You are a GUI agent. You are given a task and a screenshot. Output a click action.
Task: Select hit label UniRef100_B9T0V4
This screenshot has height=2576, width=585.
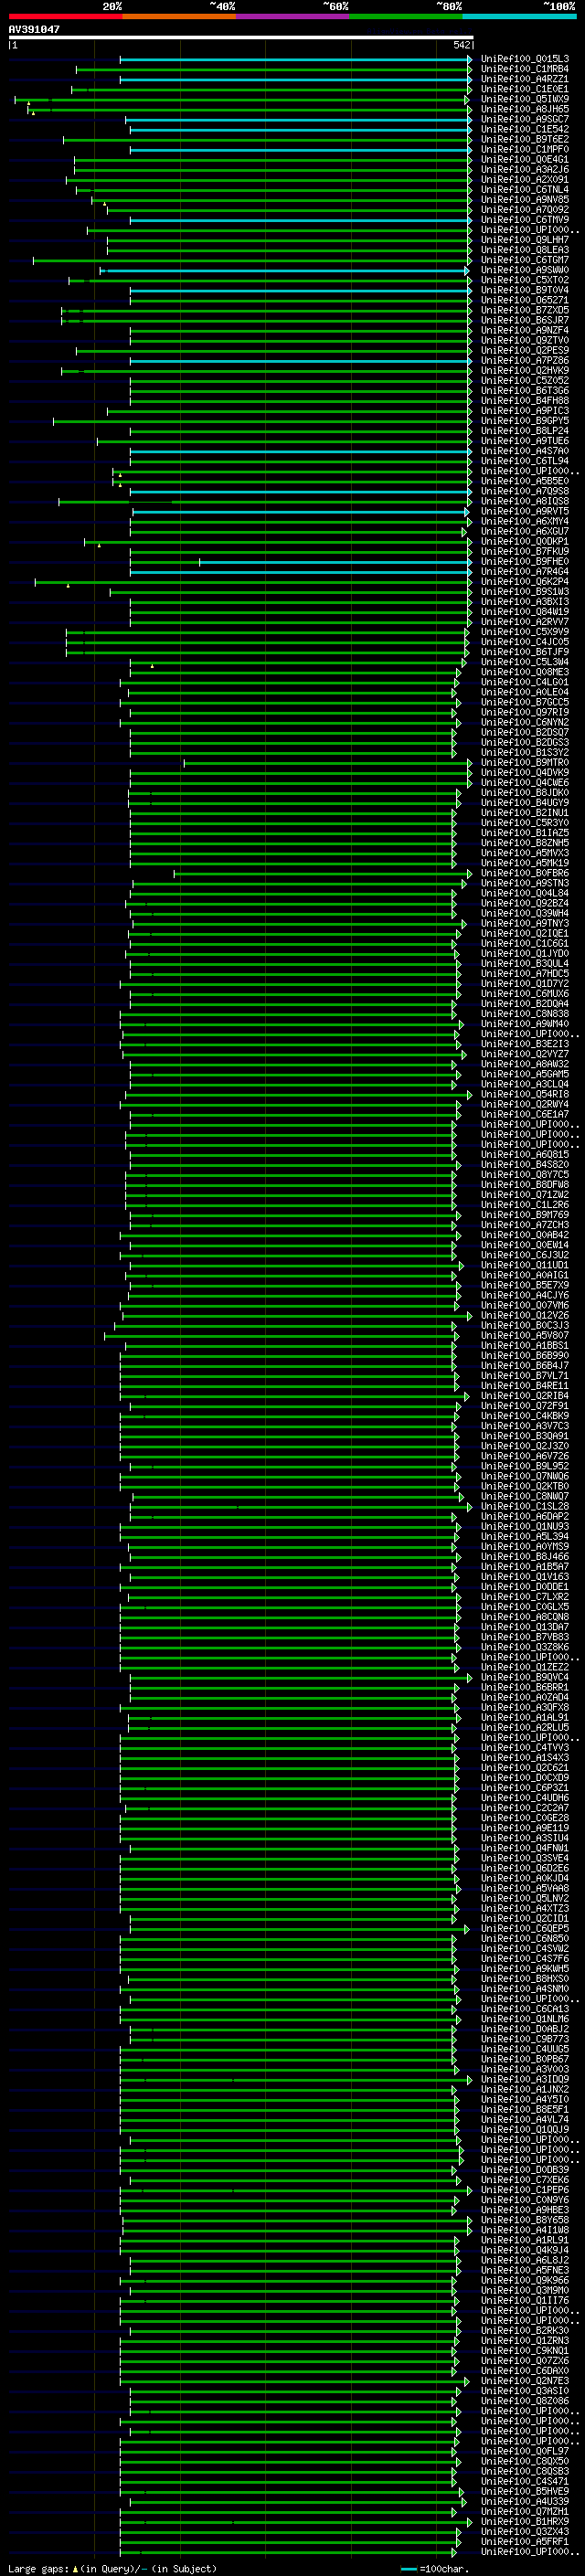pos(524,290)
